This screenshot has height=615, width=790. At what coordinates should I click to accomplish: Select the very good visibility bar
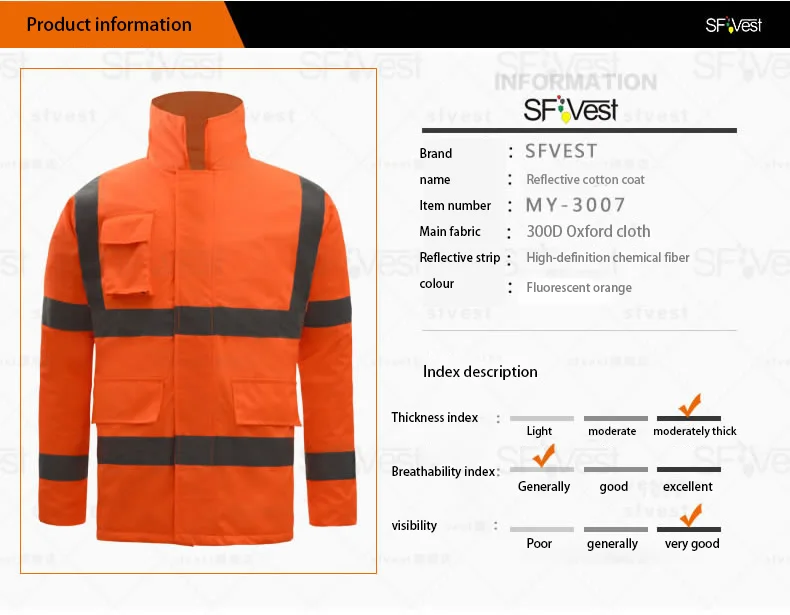(x=689, y=529)
